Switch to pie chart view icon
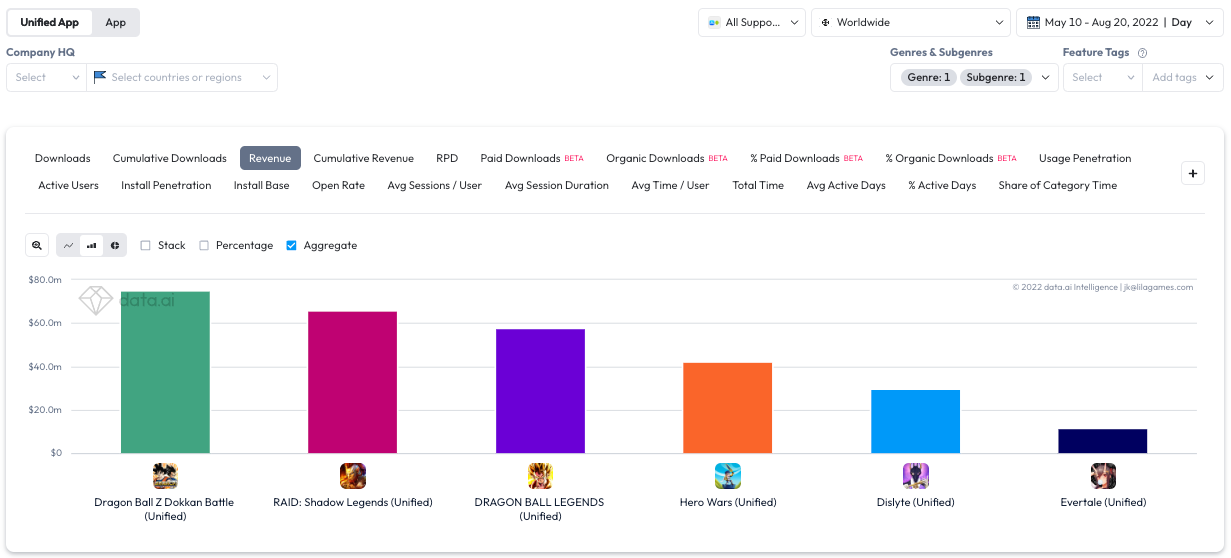Viewport: 1231px width, 558px height. point(114,245)
